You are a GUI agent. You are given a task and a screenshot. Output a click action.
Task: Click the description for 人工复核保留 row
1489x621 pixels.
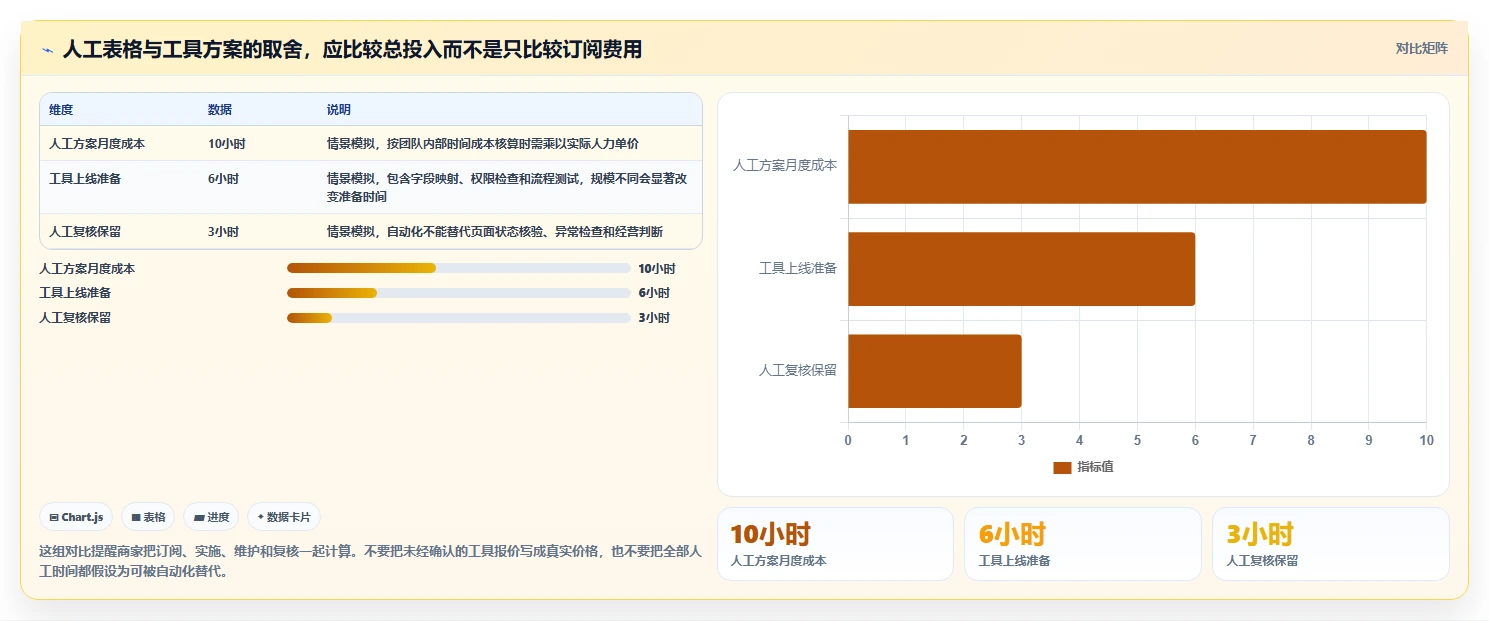point(494,231)
